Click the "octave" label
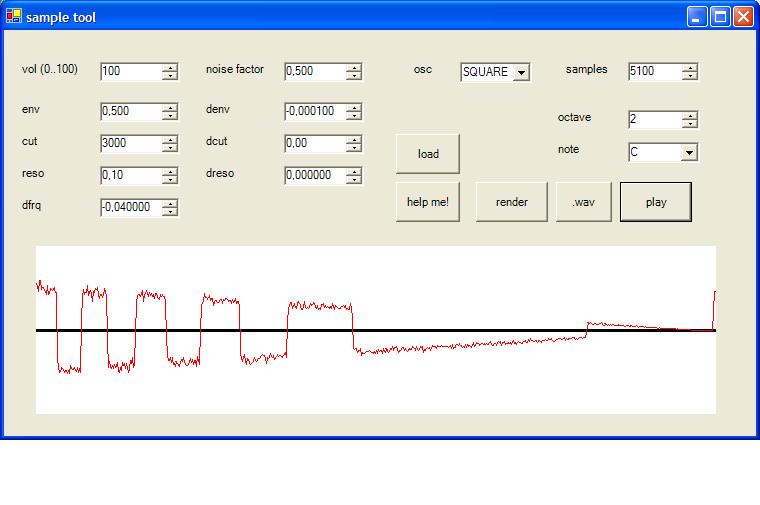The width and height of the screenshot is (760, 505). pyautogui.click(x=574, y=117)
